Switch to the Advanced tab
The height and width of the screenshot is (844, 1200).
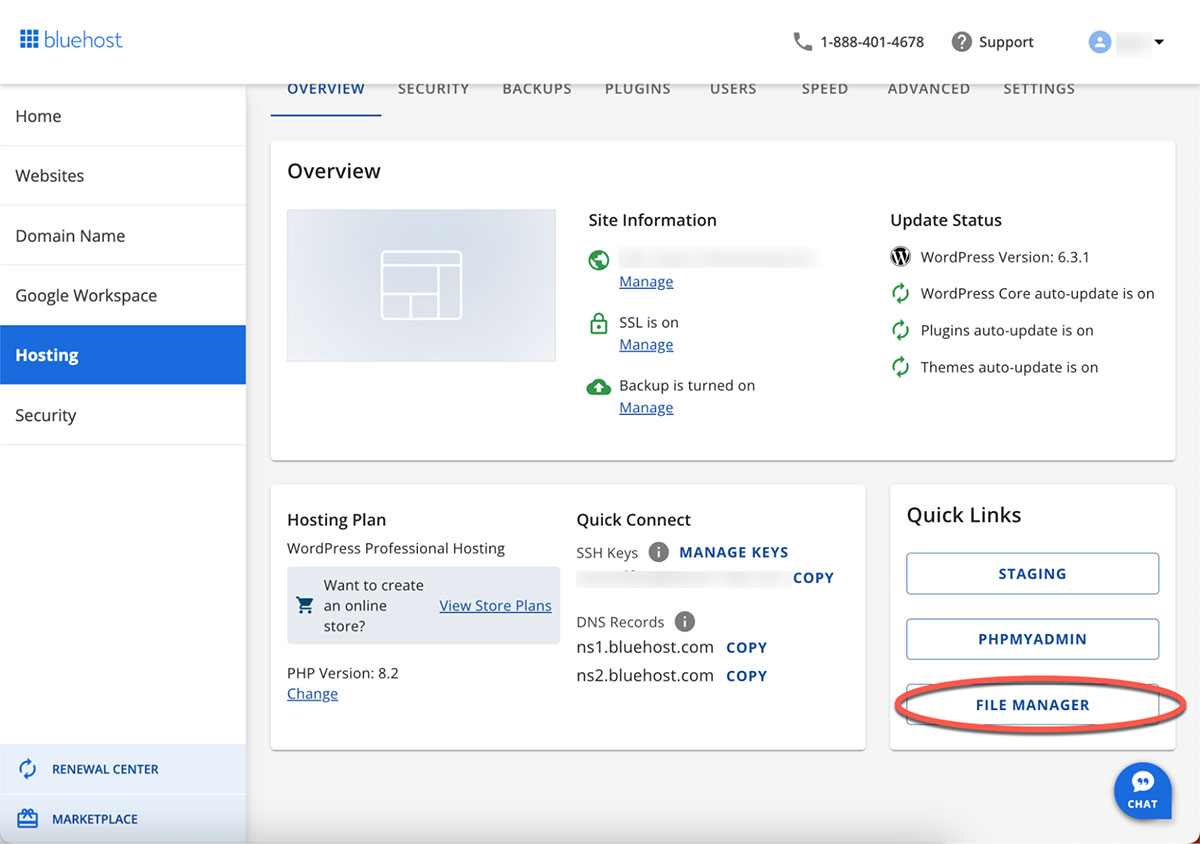[929, 89]
